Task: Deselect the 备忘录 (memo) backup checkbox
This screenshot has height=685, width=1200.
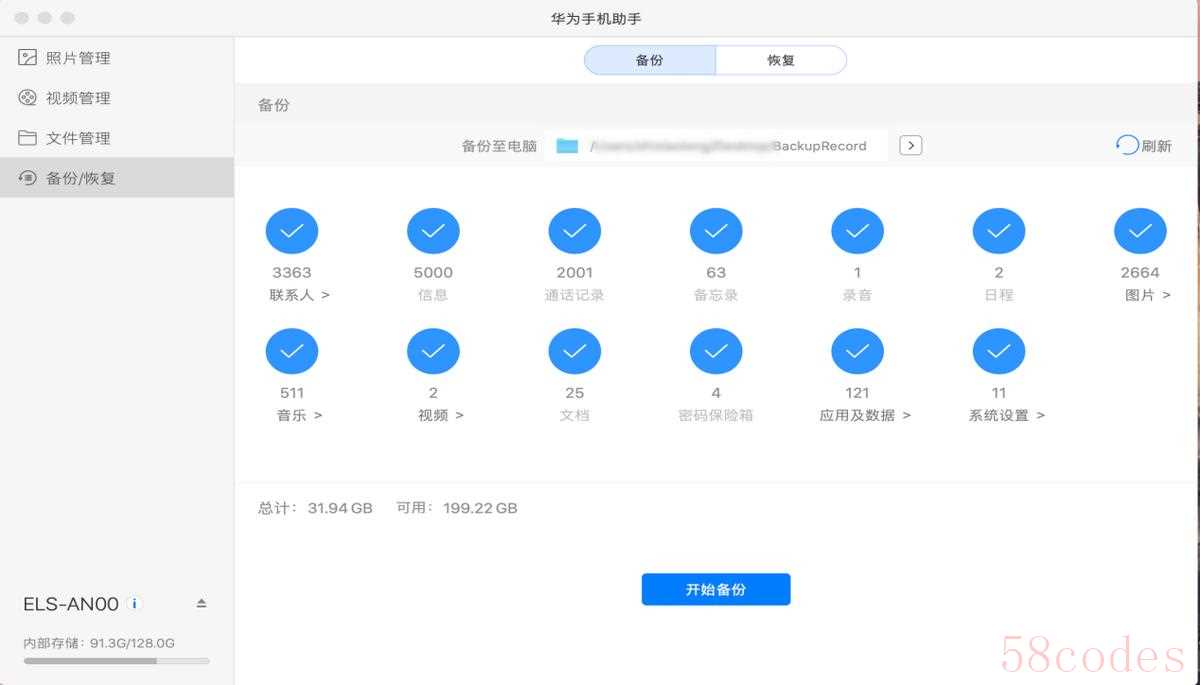Action: coord(716,231)
